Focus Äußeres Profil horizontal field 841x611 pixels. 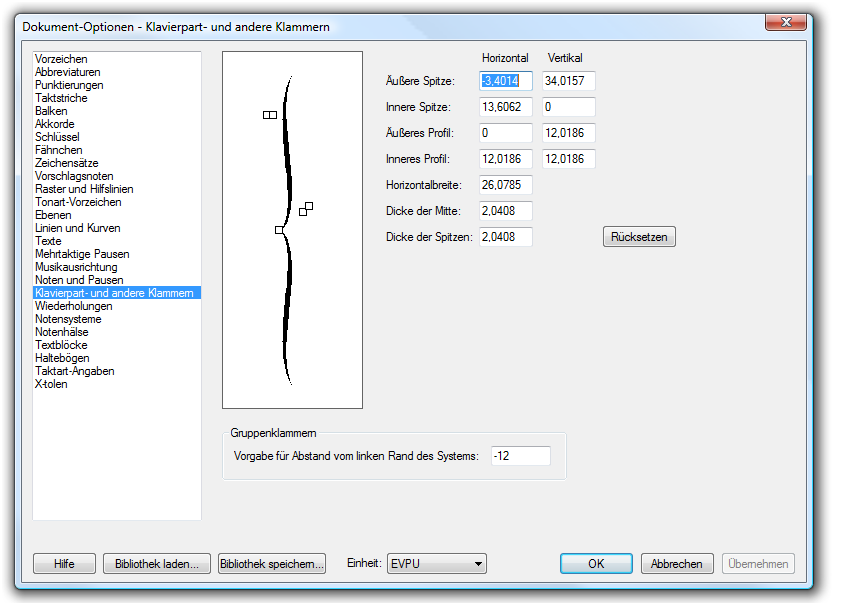click(x=505, y=132)
